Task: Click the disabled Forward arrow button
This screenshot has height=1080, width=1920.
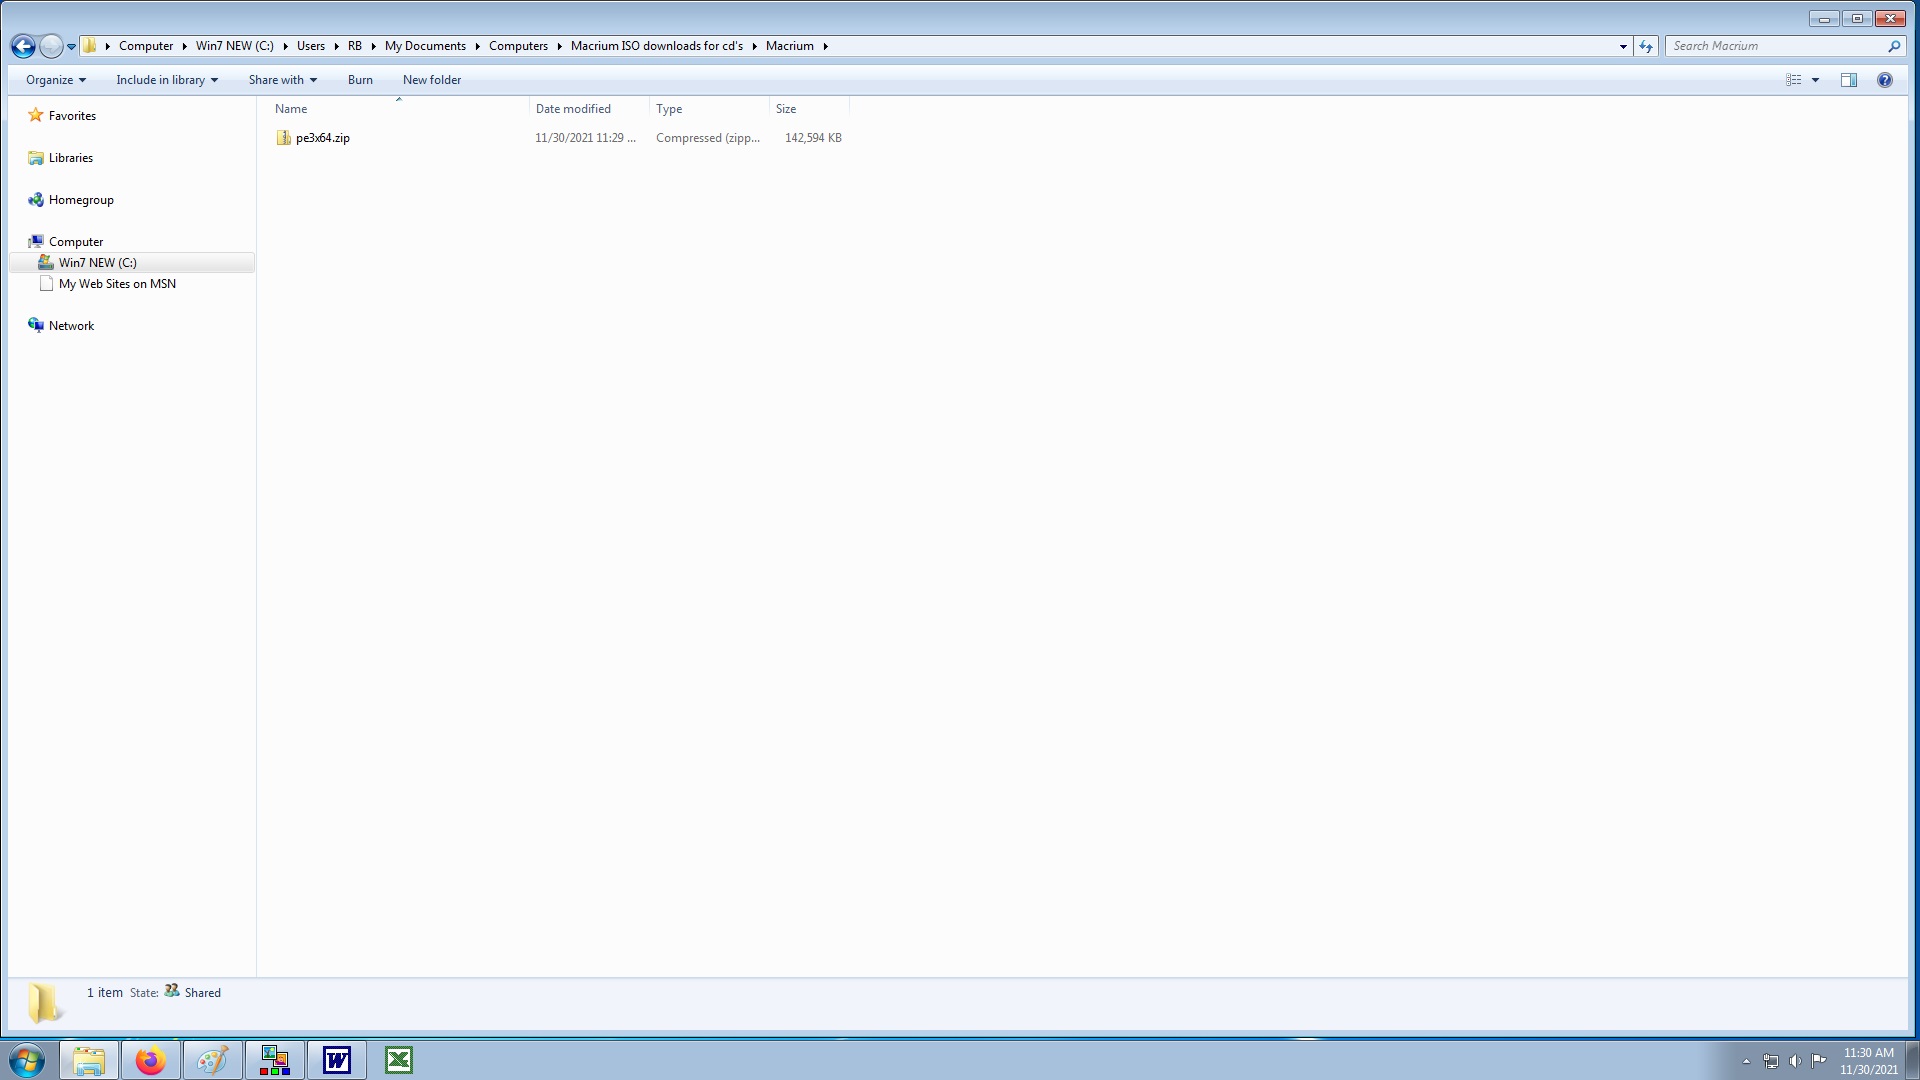Action: (x=51, y=46)
